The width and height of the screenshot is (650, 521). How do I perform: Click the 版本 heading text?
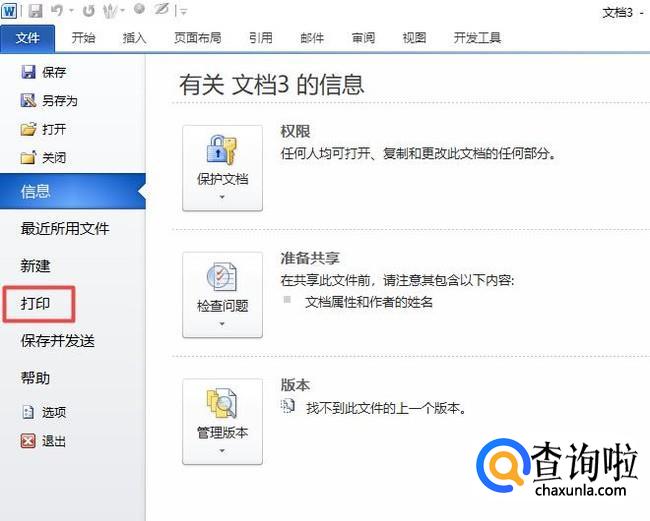click(x=295, y=385)
